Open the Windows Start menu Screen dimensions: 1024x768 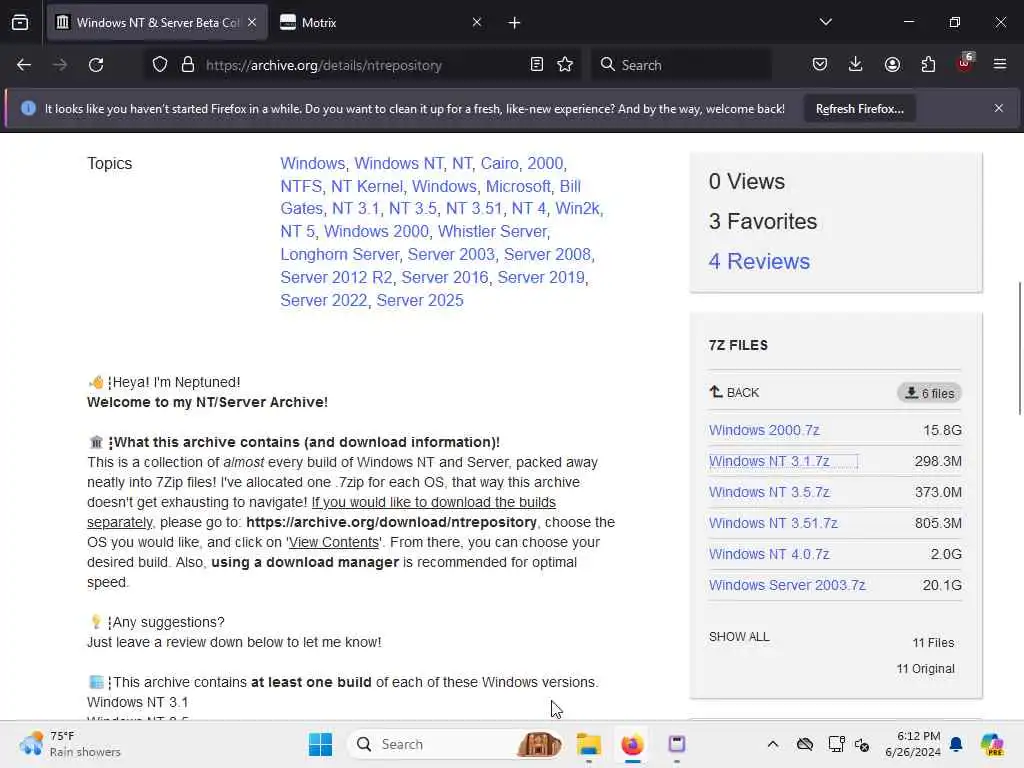pos(320,744)
